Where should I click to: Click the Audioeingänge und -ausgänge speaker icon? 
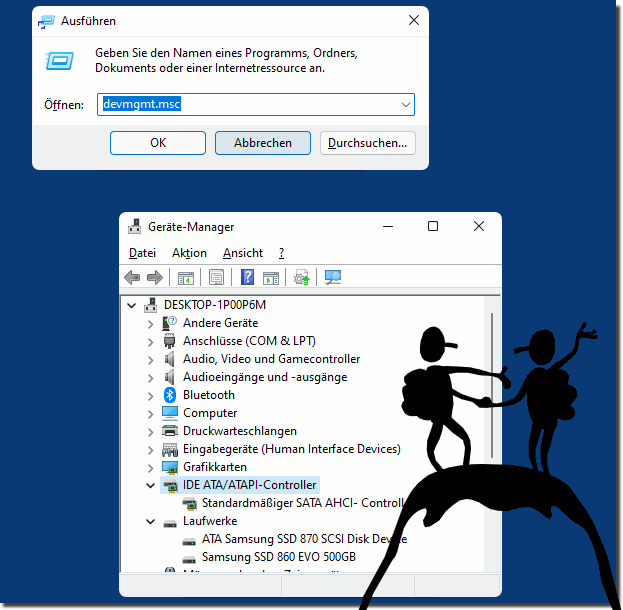tap(170, 377)
